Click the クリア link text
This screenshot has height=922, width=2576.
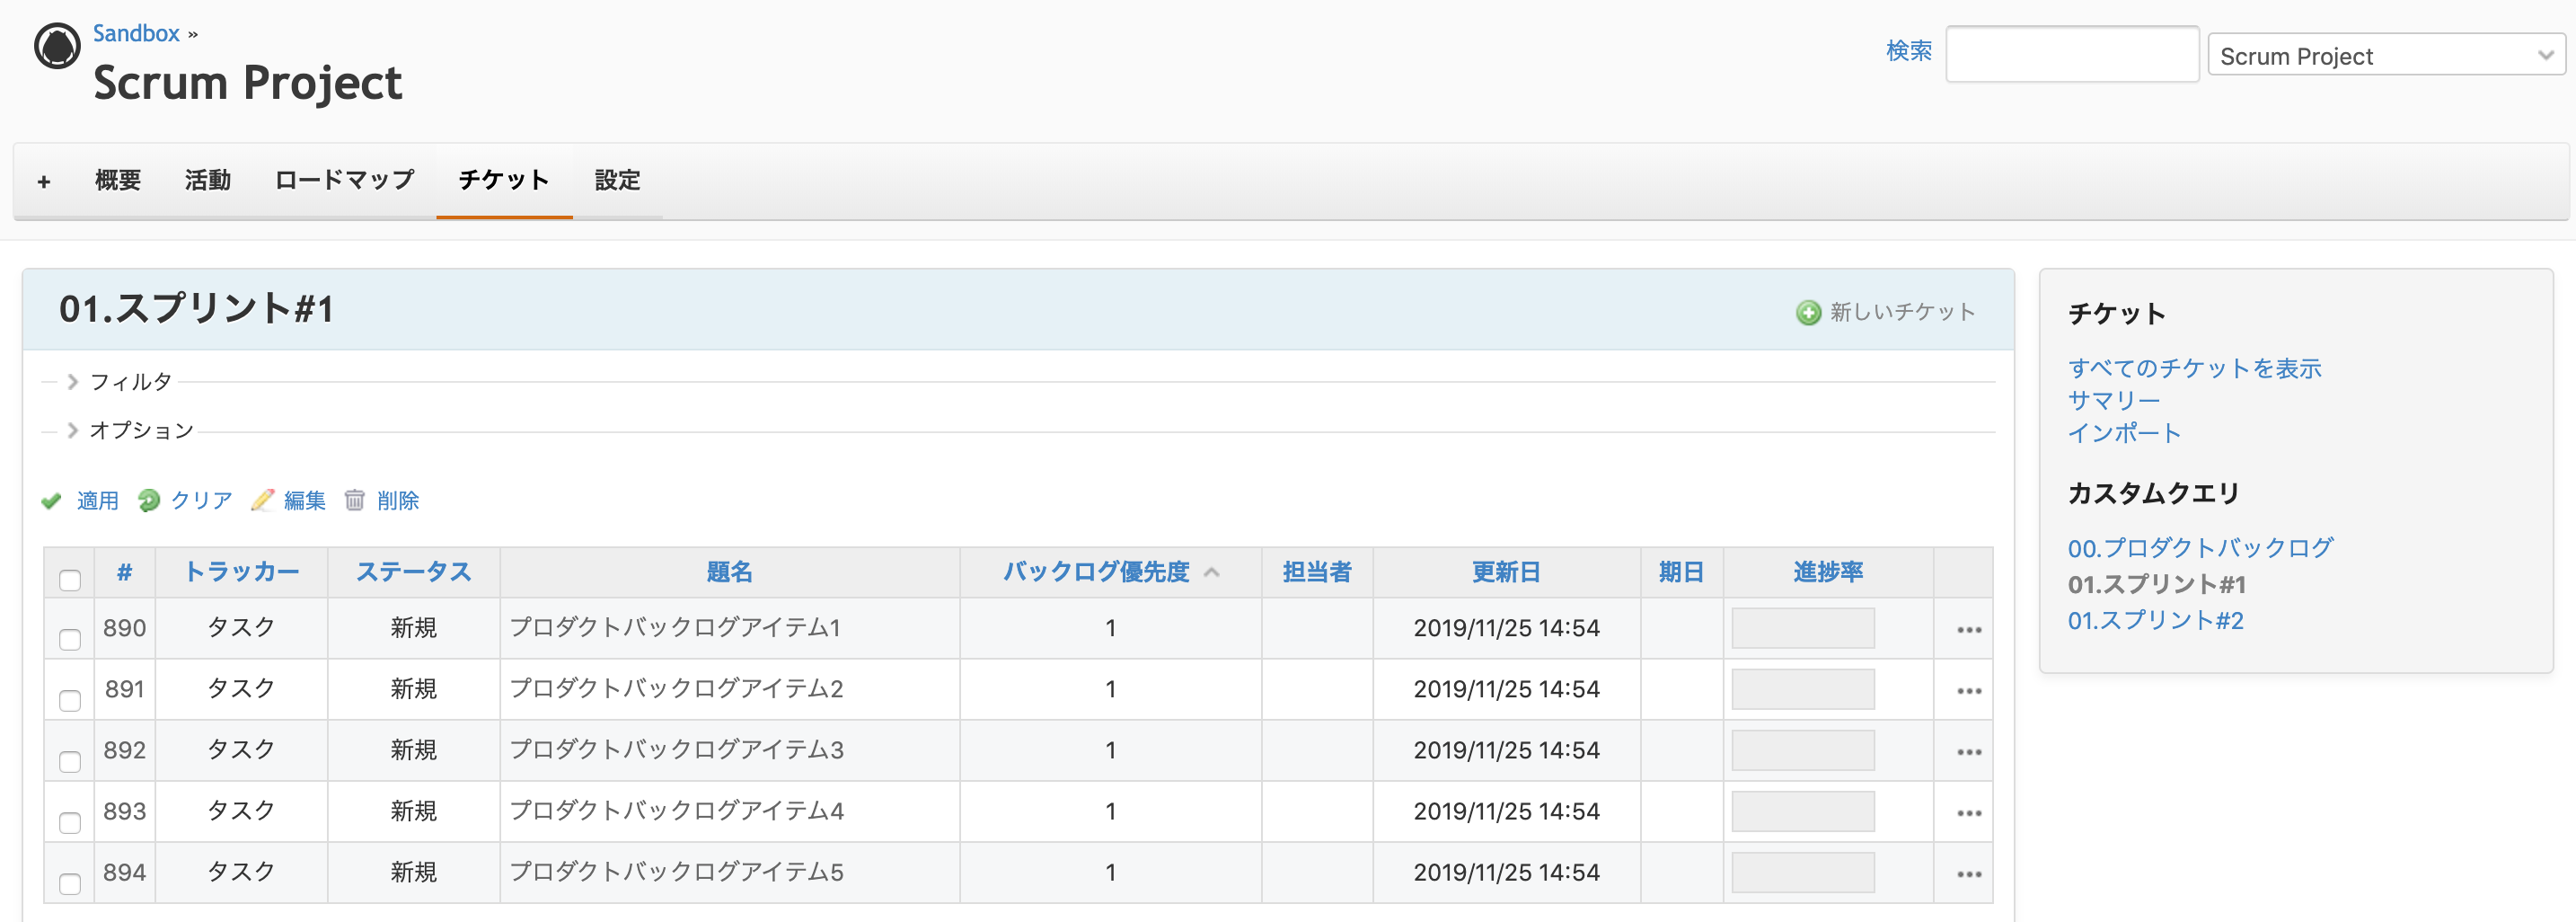pyautogui.click(x=202, y=500)
